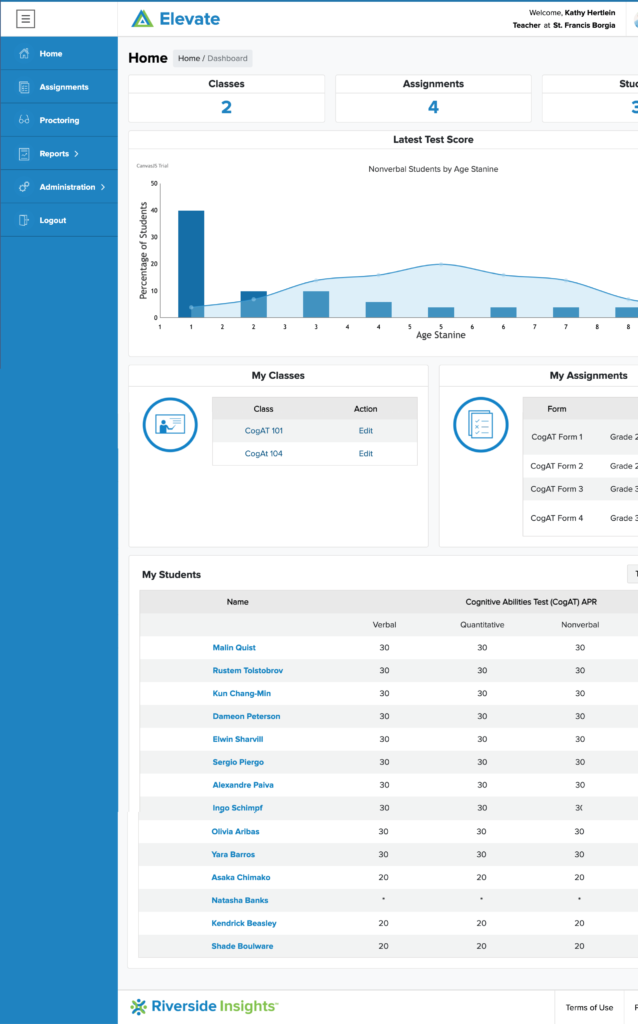Click Edit for CogAT 101
The width and height of the screenshot is (638, 1024).
[x=366, y=430]
